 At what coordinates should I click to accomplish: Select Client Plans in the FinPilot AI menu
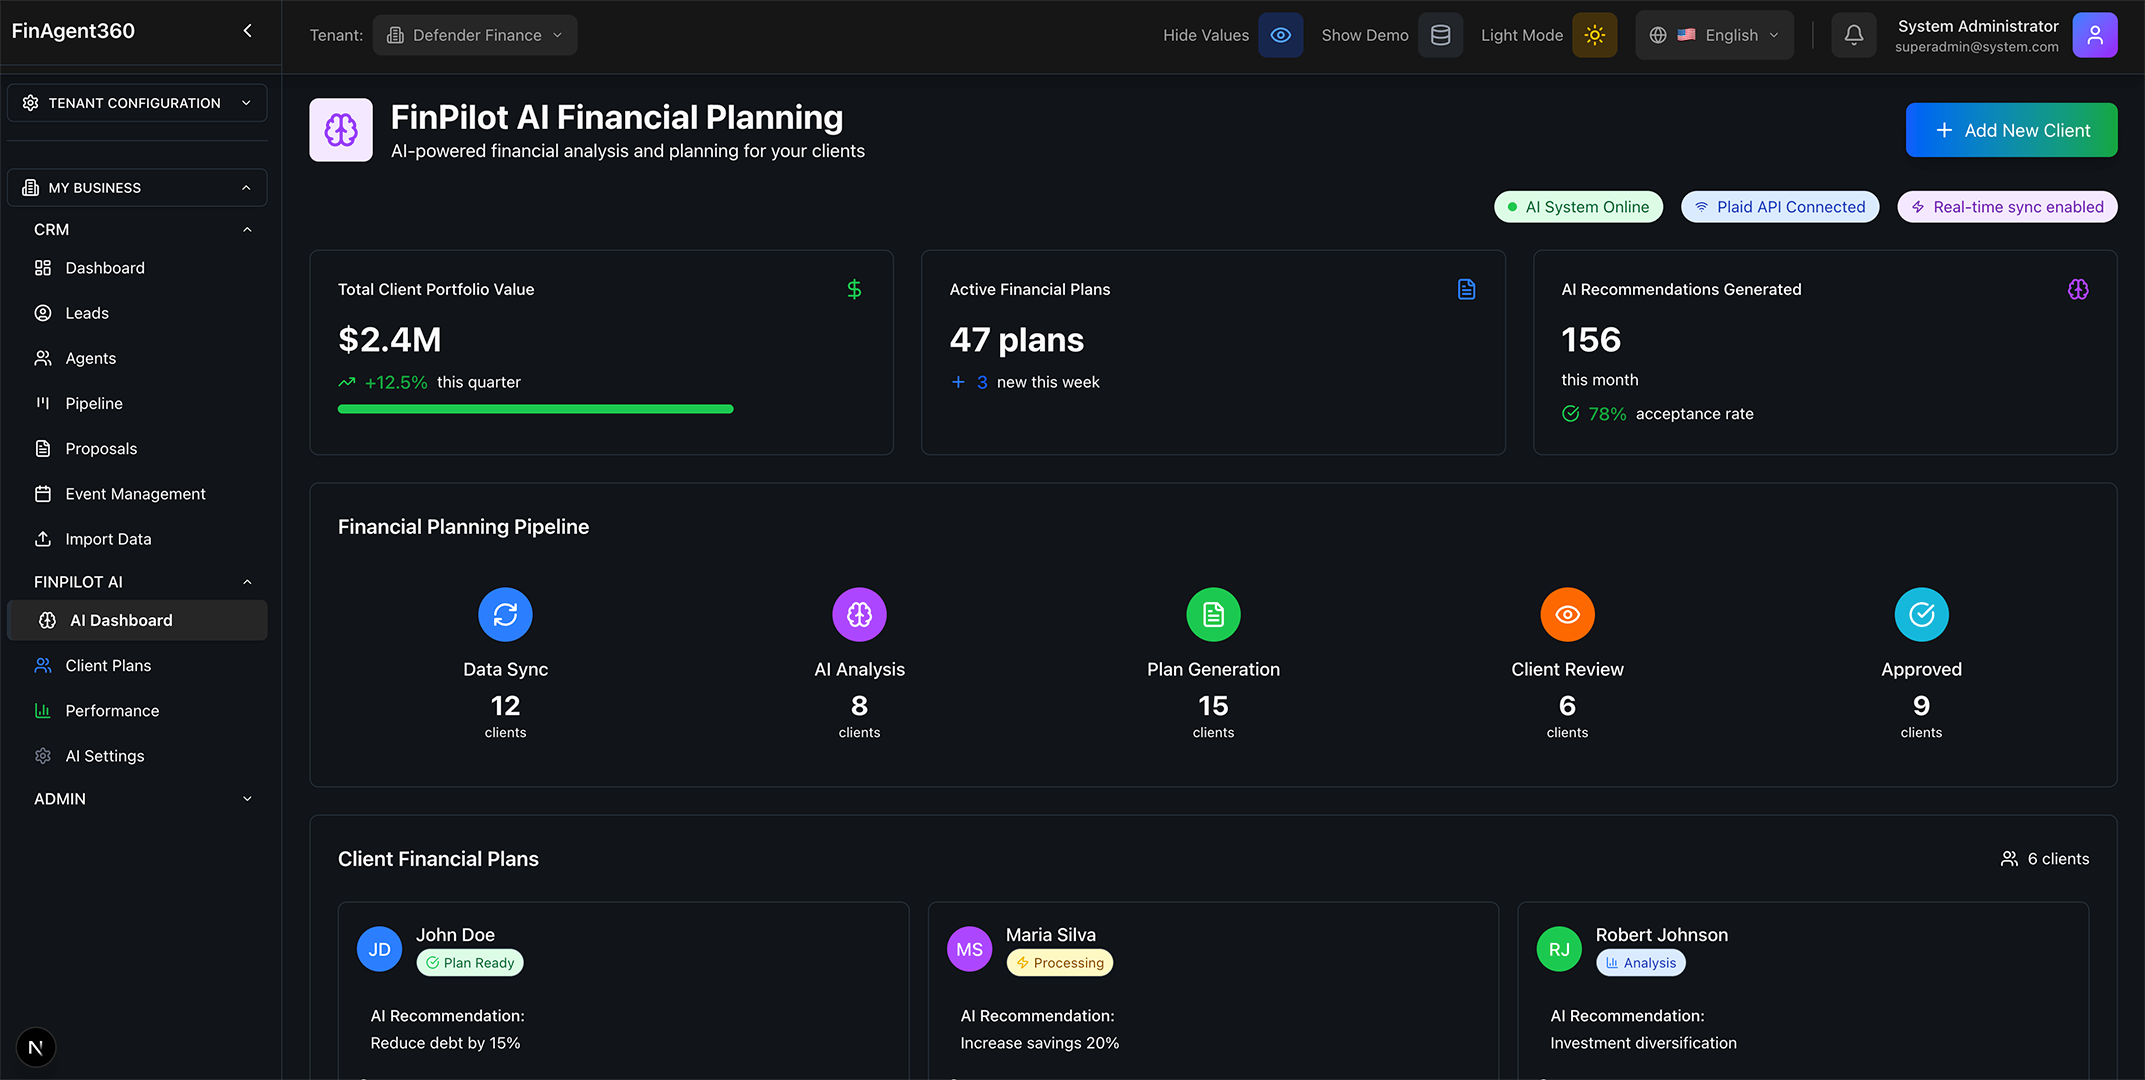tap(105, 665)
